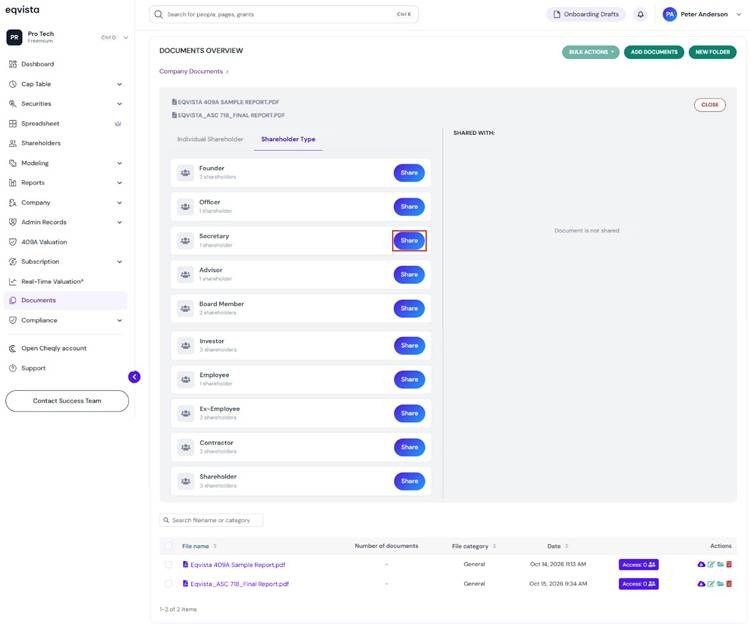Open the notifications bell
Screen dimensions: 751x626
pyautogui.click(x=640, y=14)
